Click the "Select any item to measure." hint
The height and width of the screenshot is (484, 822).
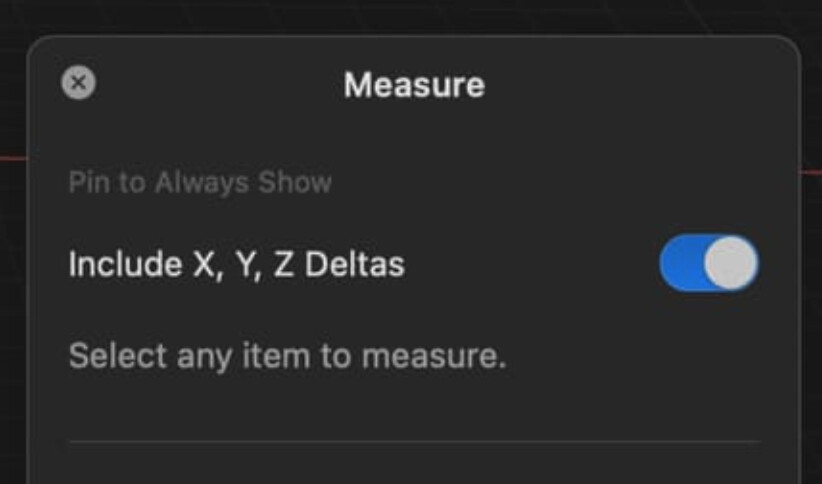coord(288,356)
